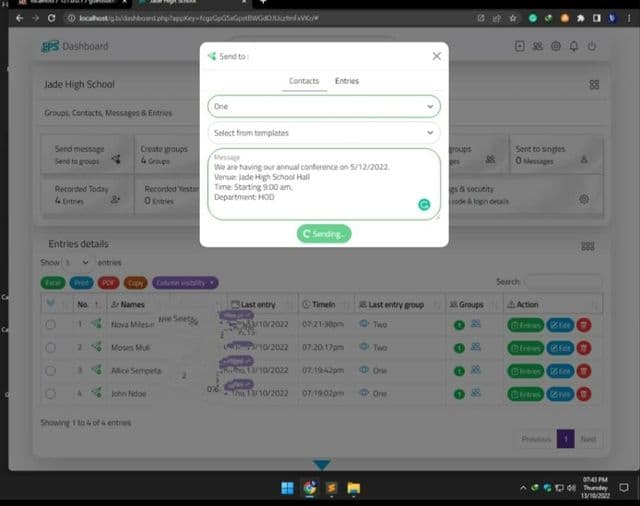640x506 pixels.
Task: Toggle the eye icon in Nova Miles row
Action: coord(364,324)
